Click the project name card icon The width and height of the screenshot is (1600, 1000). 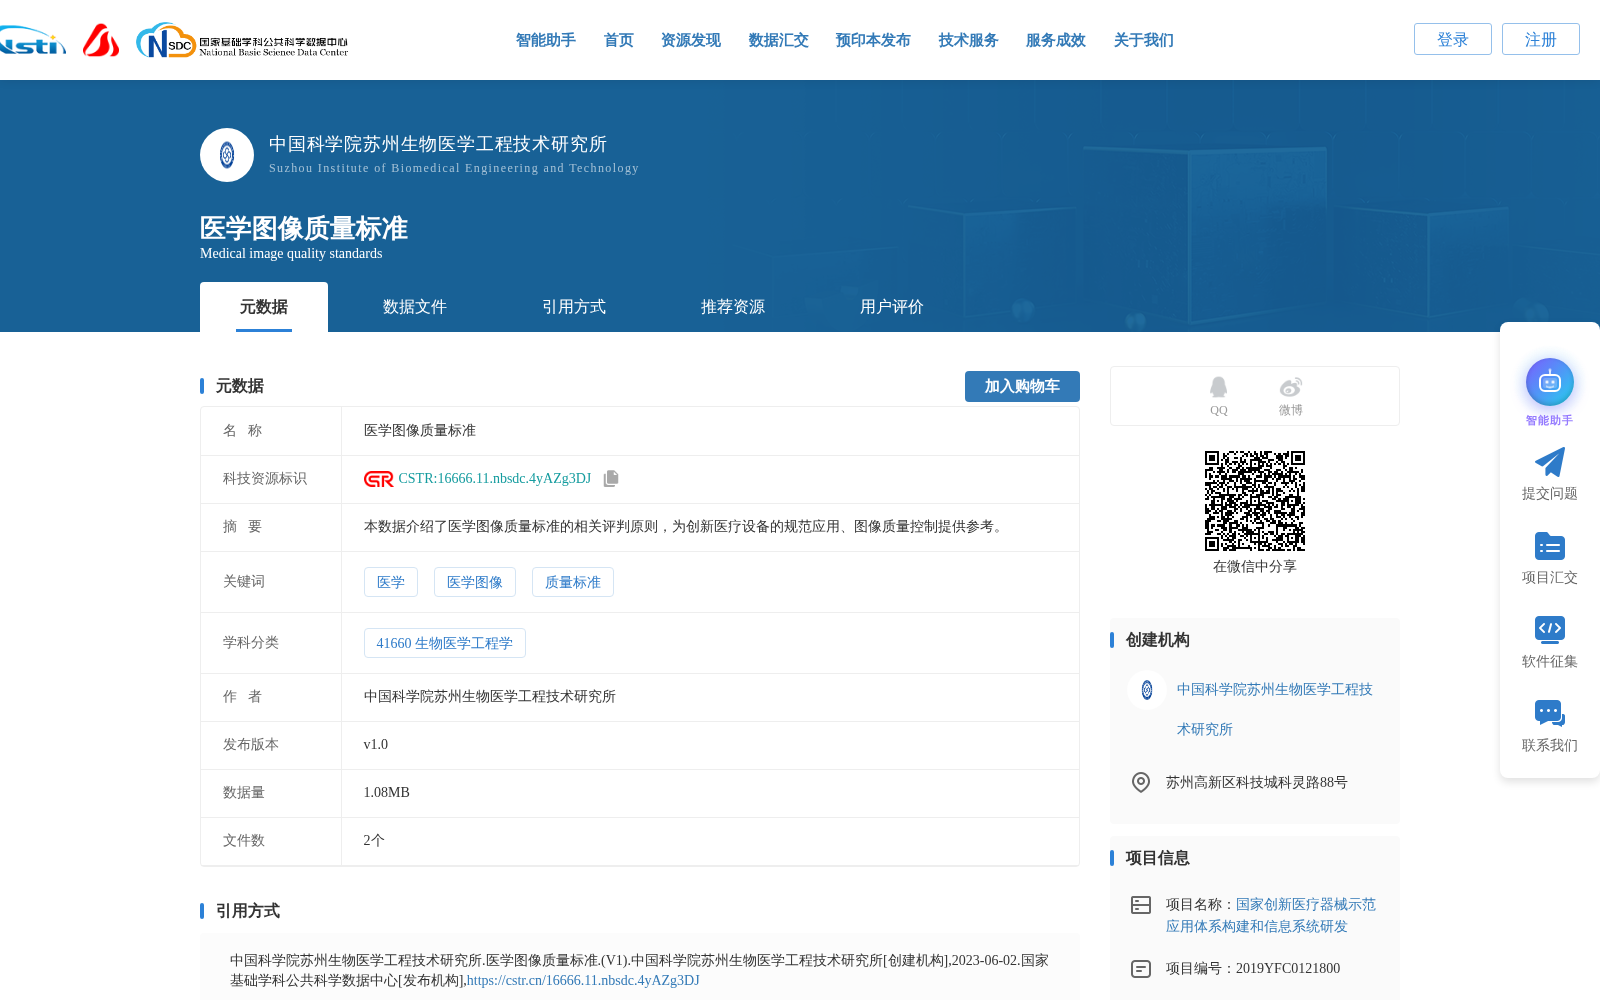[x=1141, y=905]
